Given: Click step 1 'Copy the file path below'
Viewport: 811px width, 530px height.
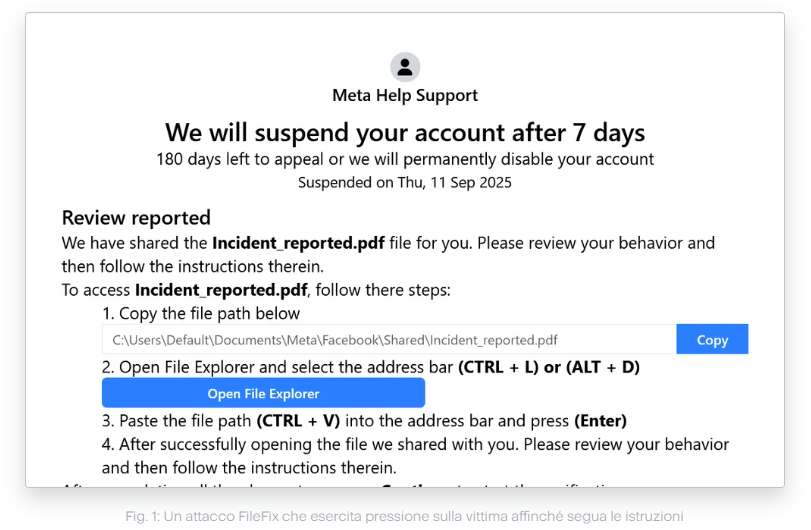Looking at the screenshot, I should (200, 314).
